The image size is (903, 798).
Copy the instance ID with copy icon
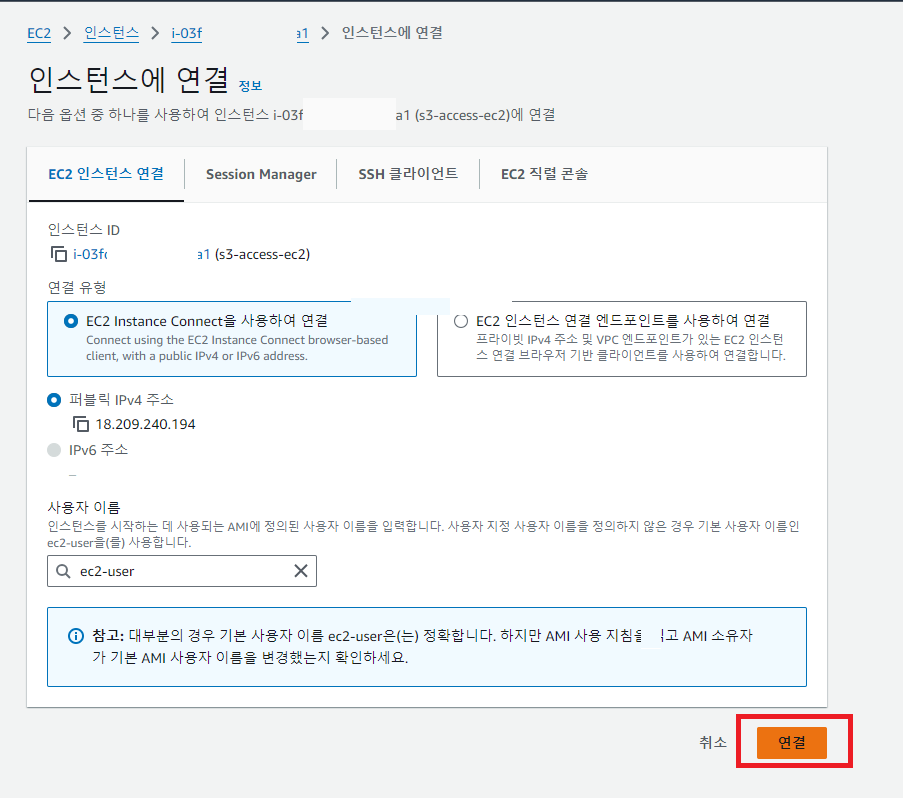pyautogui.click(x=59, y=254)
